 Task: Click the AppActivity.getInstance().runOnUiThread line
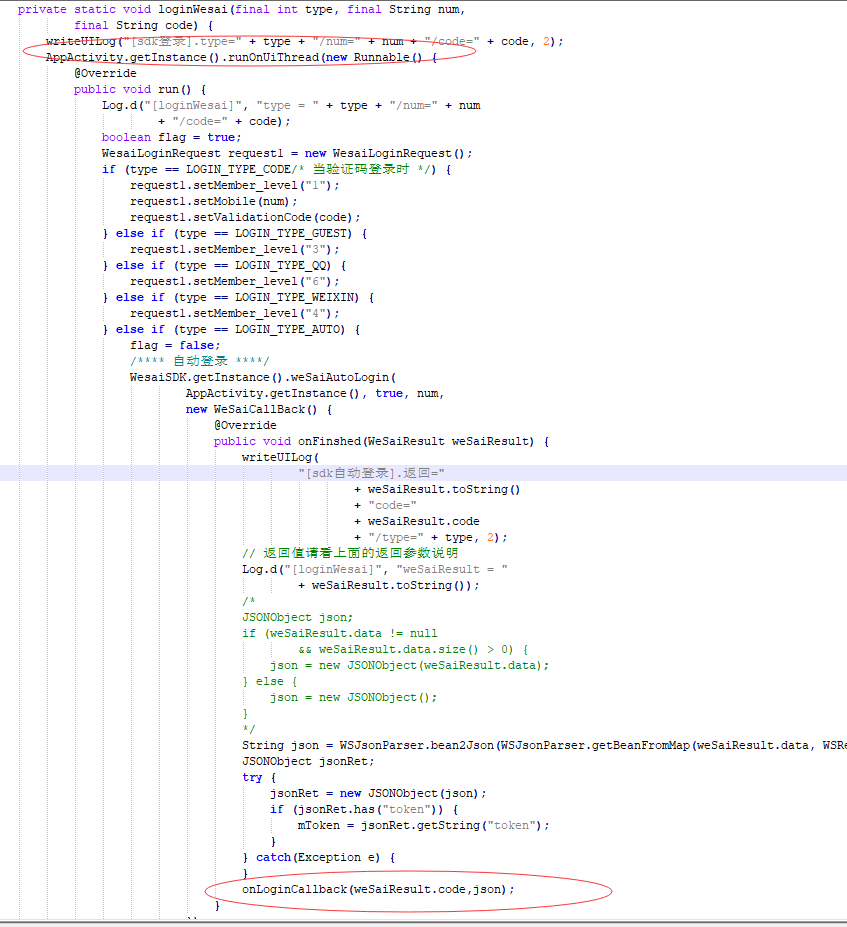click(241, 57)
